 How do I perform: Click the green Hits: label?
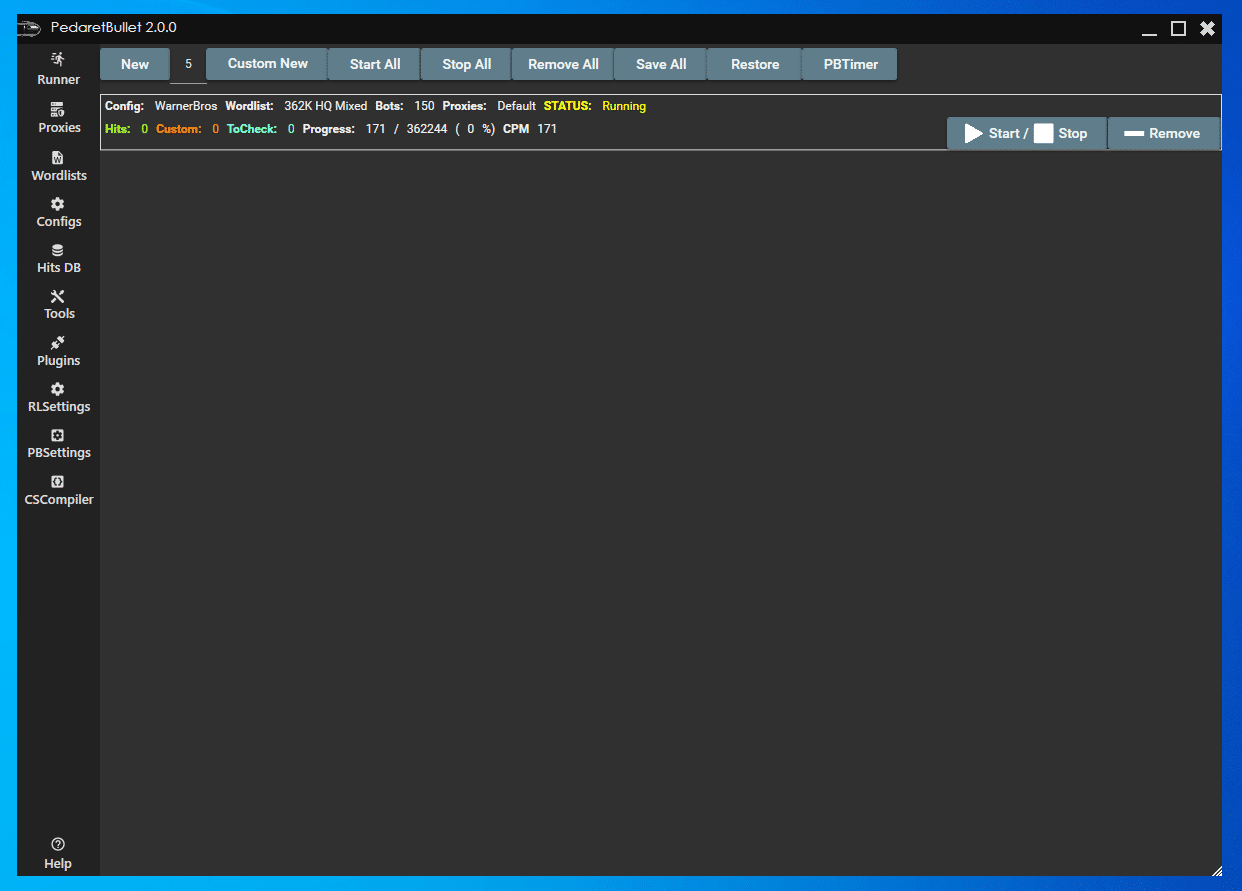click(x=118, y=129)
